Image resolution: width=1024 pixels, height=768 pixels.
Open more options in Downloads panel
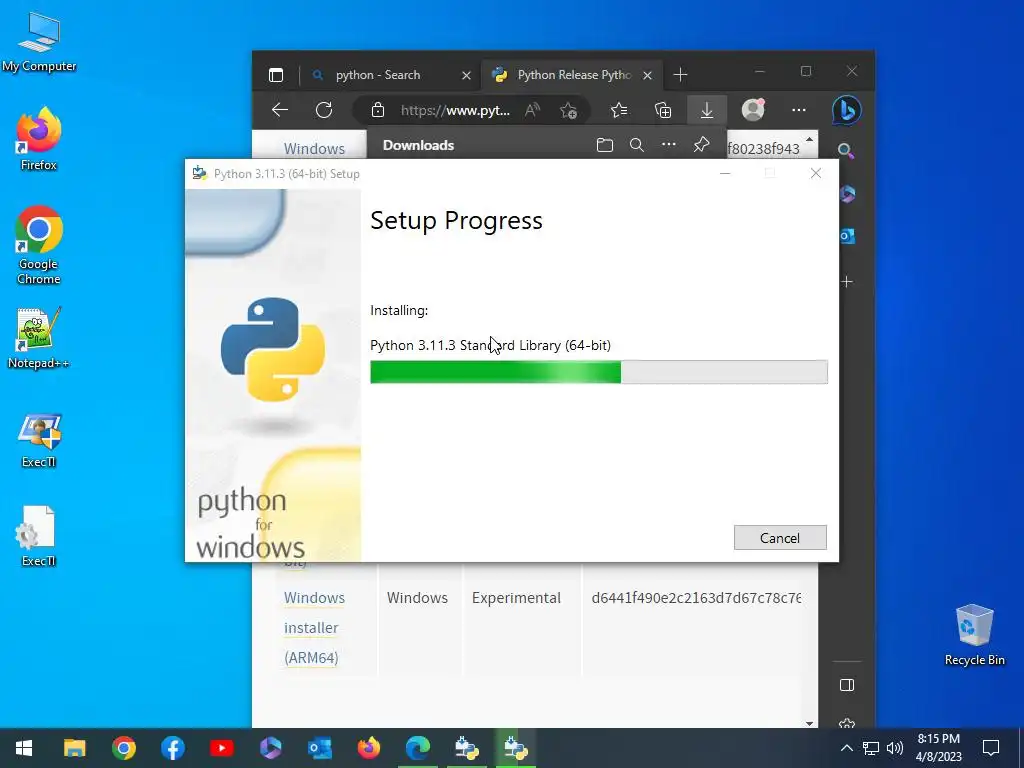[x=669, y=144]
